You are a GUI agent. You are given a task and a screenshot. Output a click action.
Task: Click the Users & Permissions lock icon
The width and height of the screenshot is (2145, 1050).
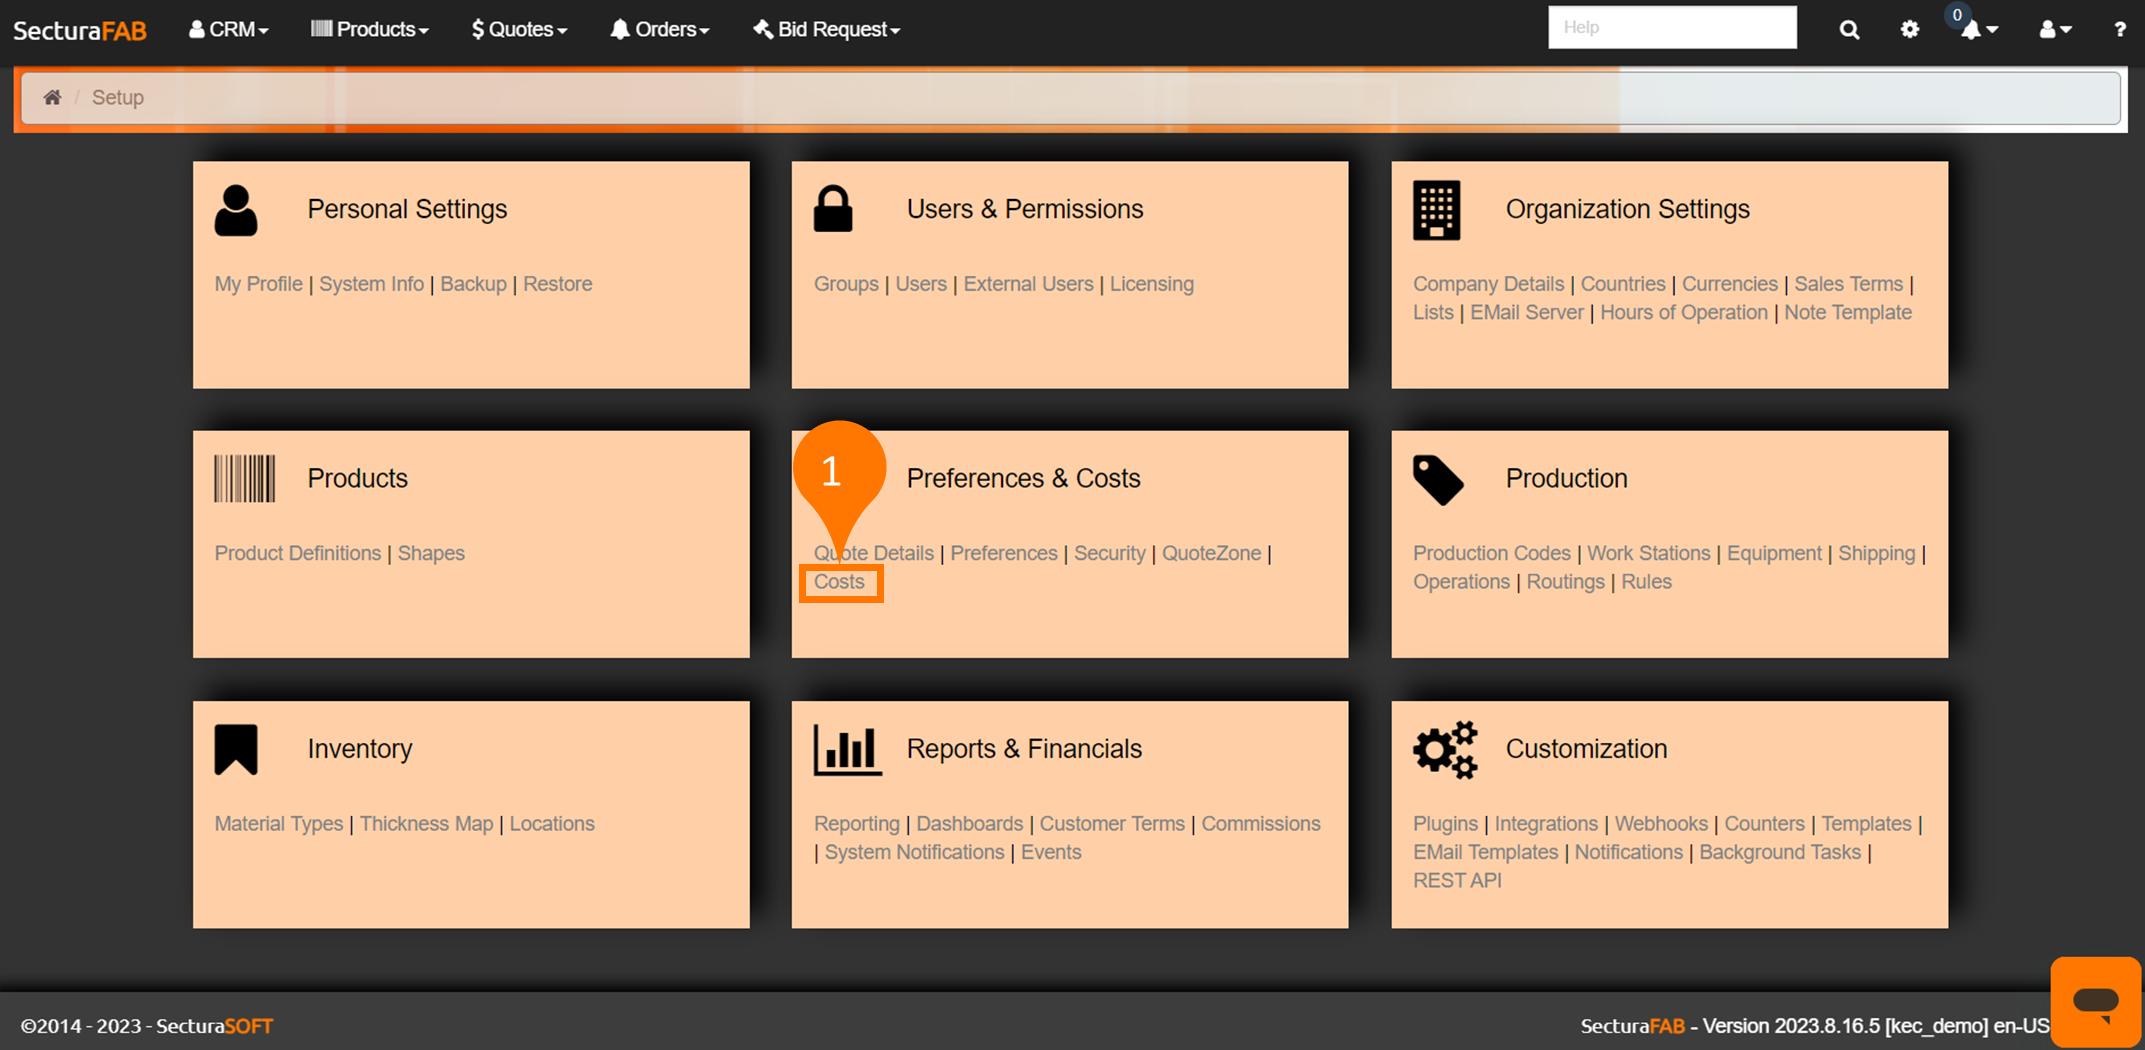click(x=832, y=209)
